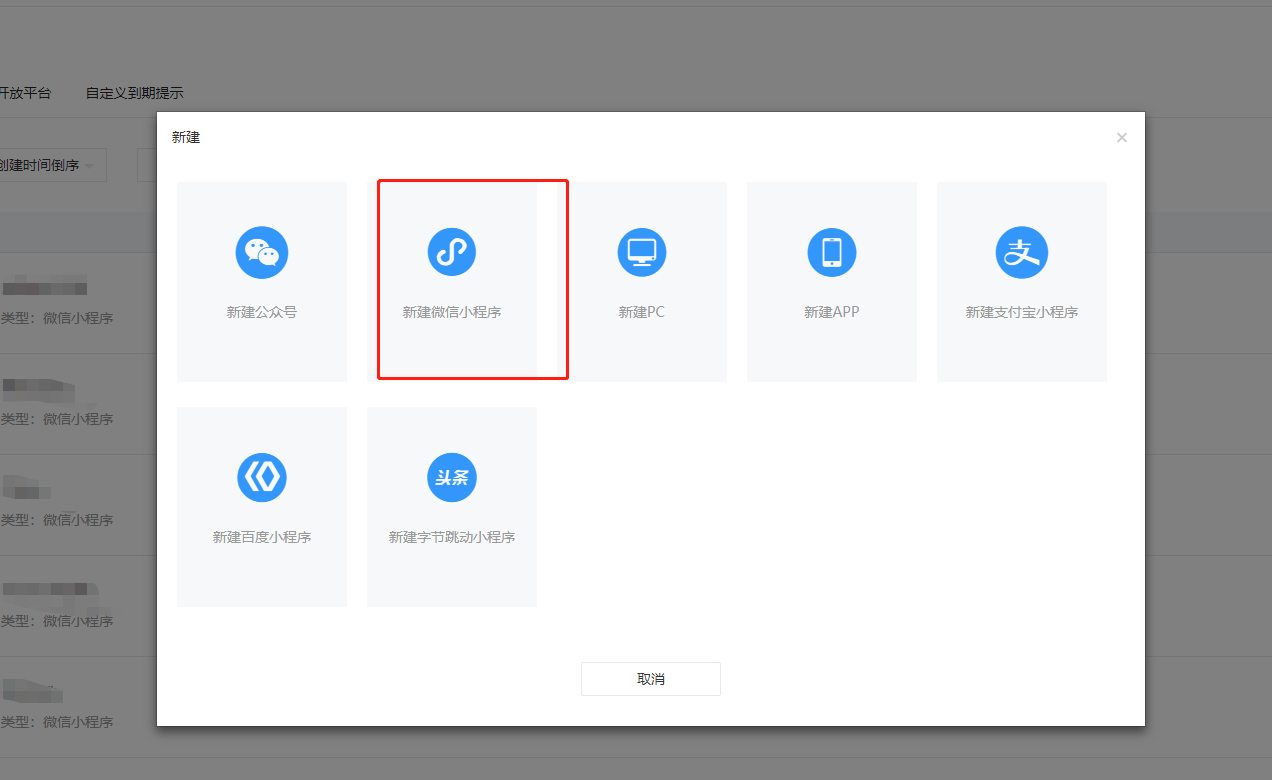Select the 新建支付宝小程序 label
Screen dimensions: 1272x780
point(1022,312)
